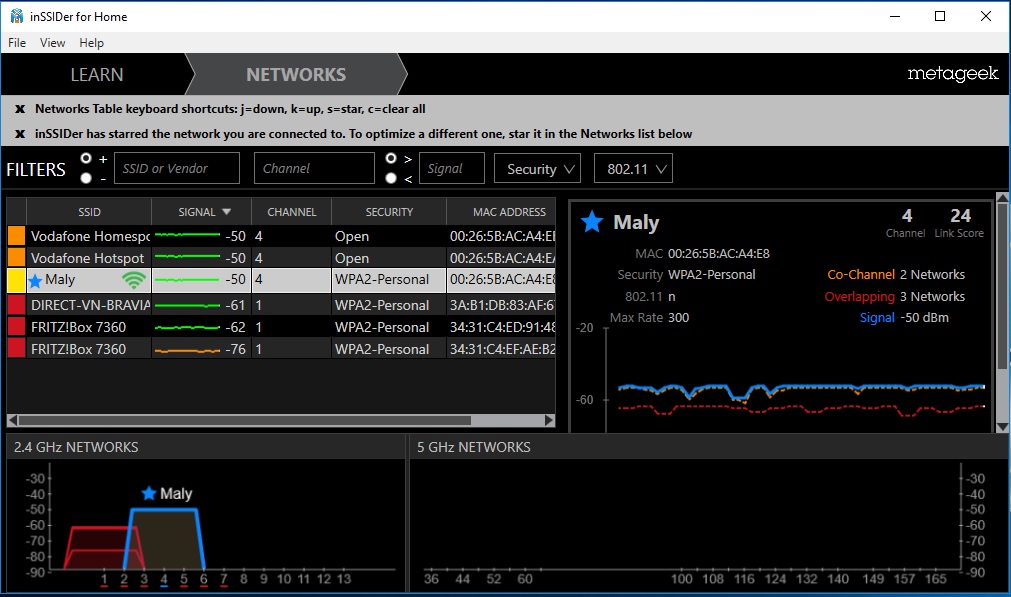Click the Co-Channel label in details
This screenshot has width=1011, height=597.
pos(861,275)
